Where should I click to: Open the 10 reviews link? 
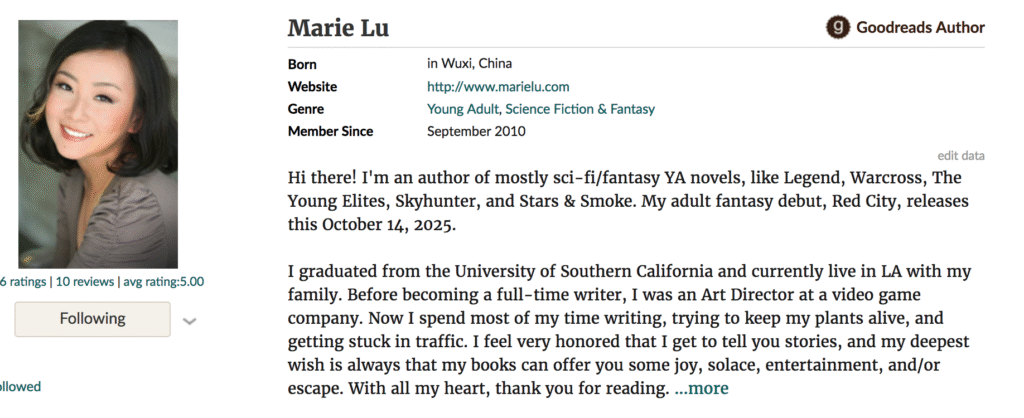[85, 282]
